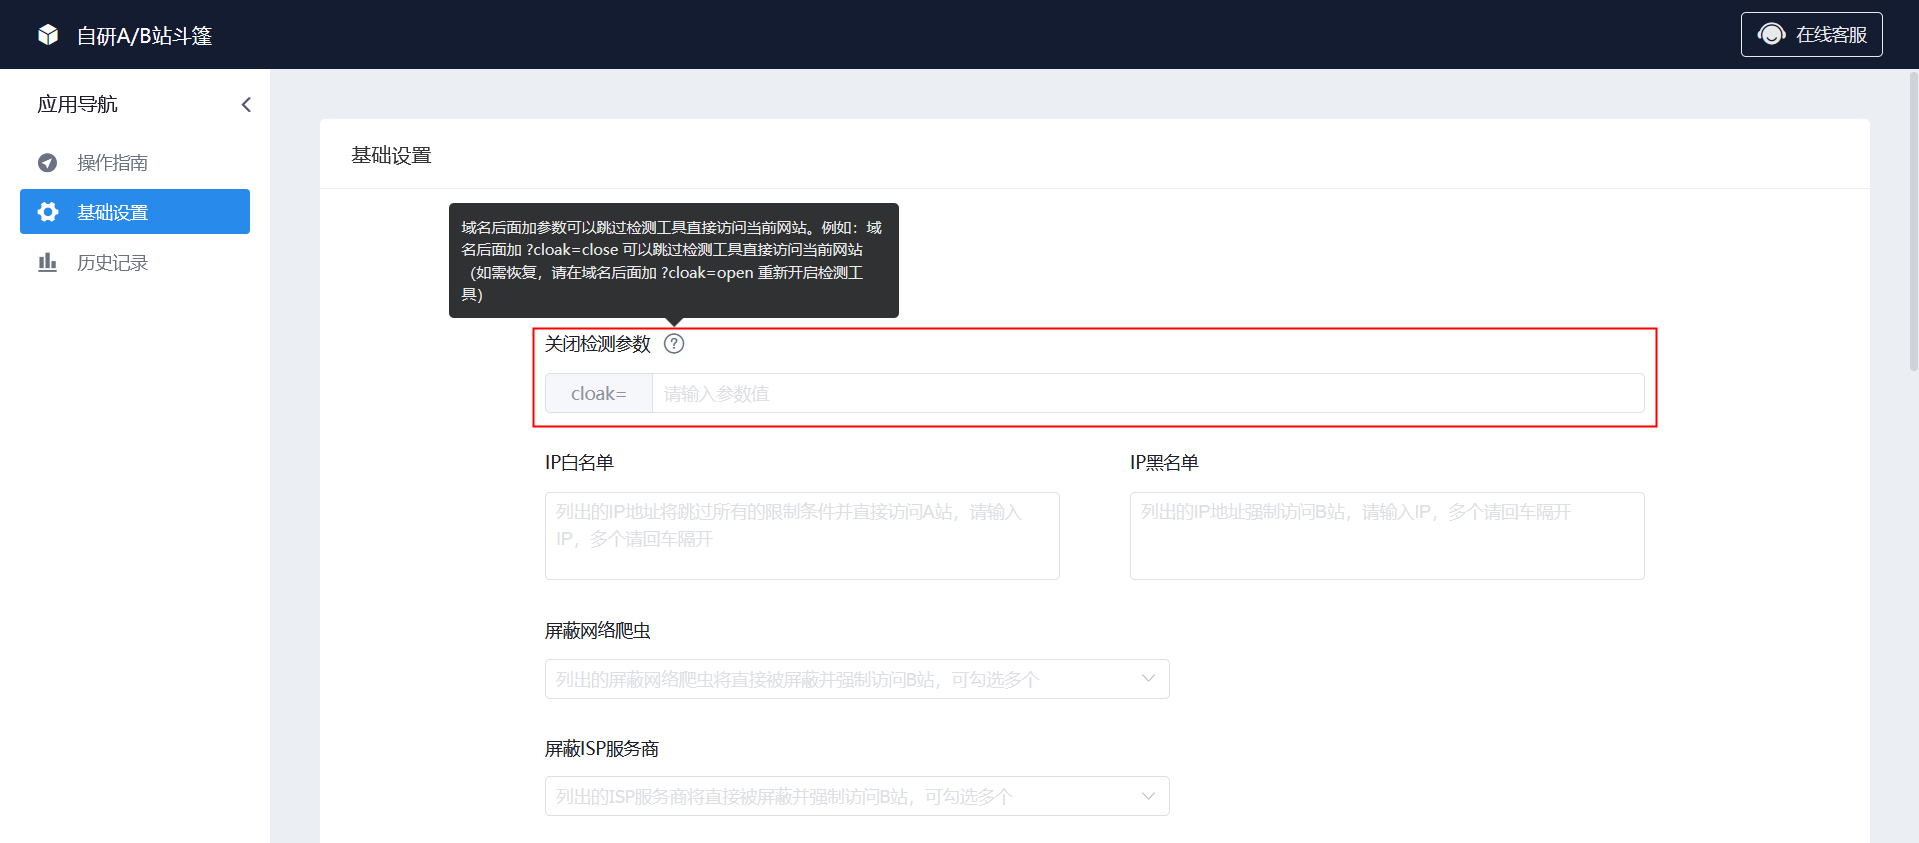Screen dimensions: 1919x843
Task: Click the bar chart icon beside 历史记录
Action: [47, 262]
